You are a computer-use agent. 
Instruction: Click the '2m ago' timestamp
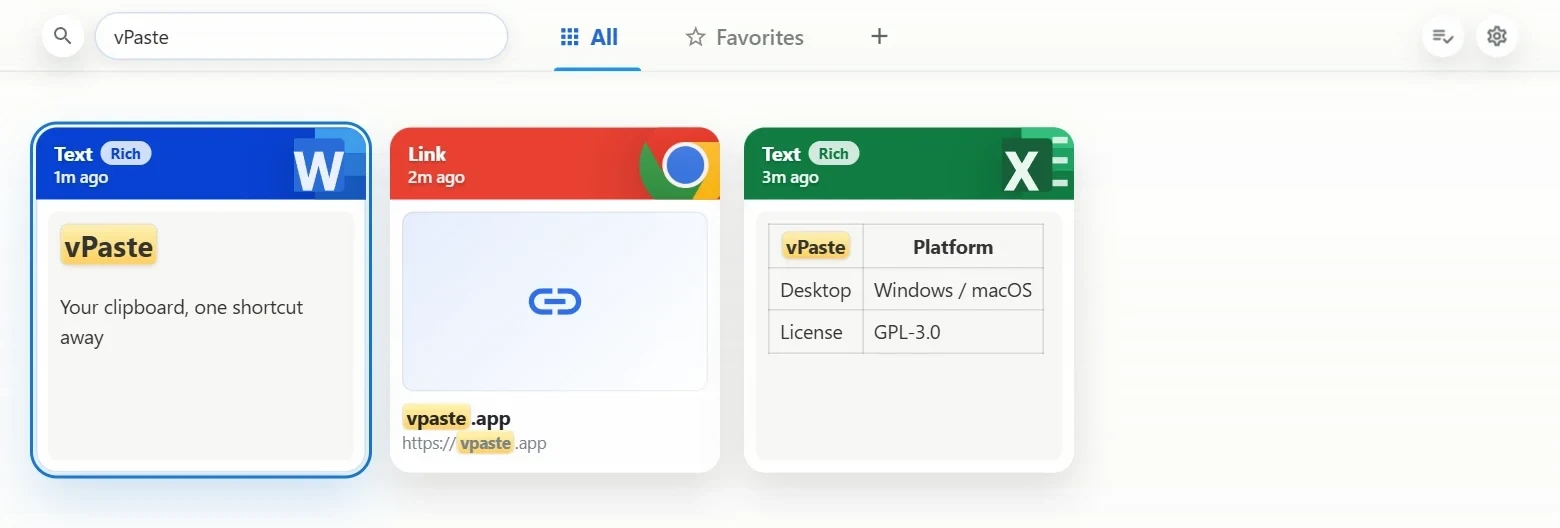click(x=436, y=177)
